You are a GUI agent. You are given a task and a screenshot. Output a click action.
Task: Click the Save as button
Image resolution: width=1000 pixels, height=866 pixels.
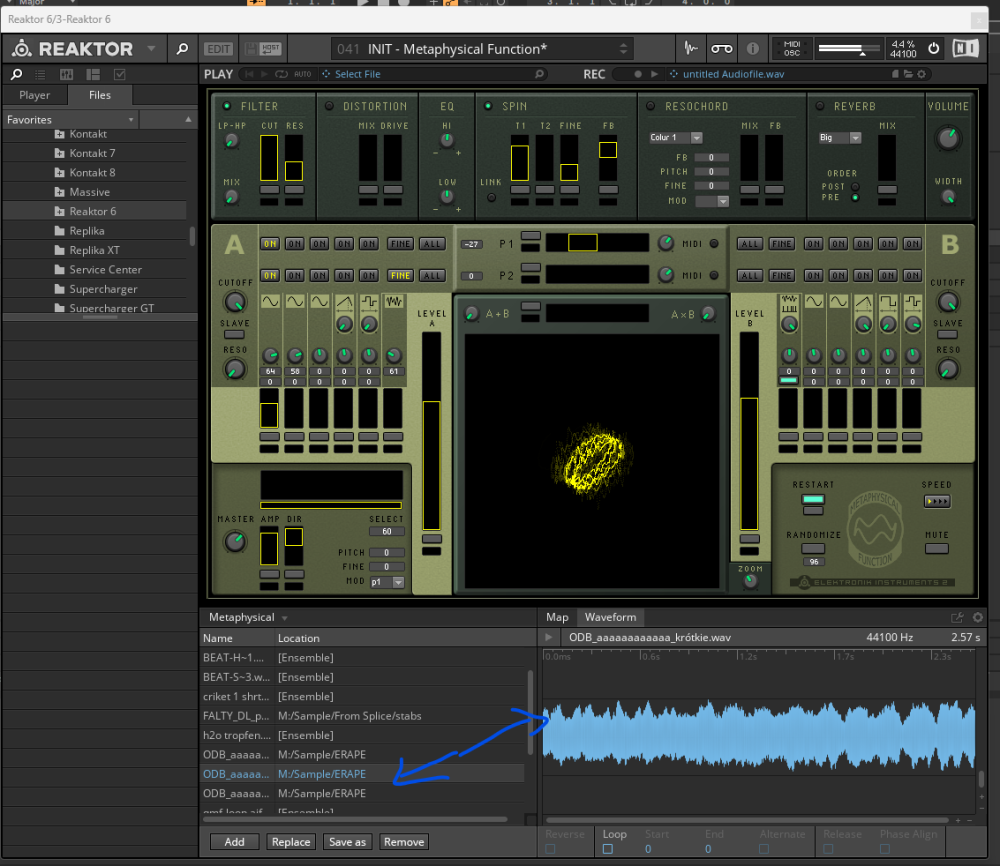pyautogui.click(x=348, y=842)
